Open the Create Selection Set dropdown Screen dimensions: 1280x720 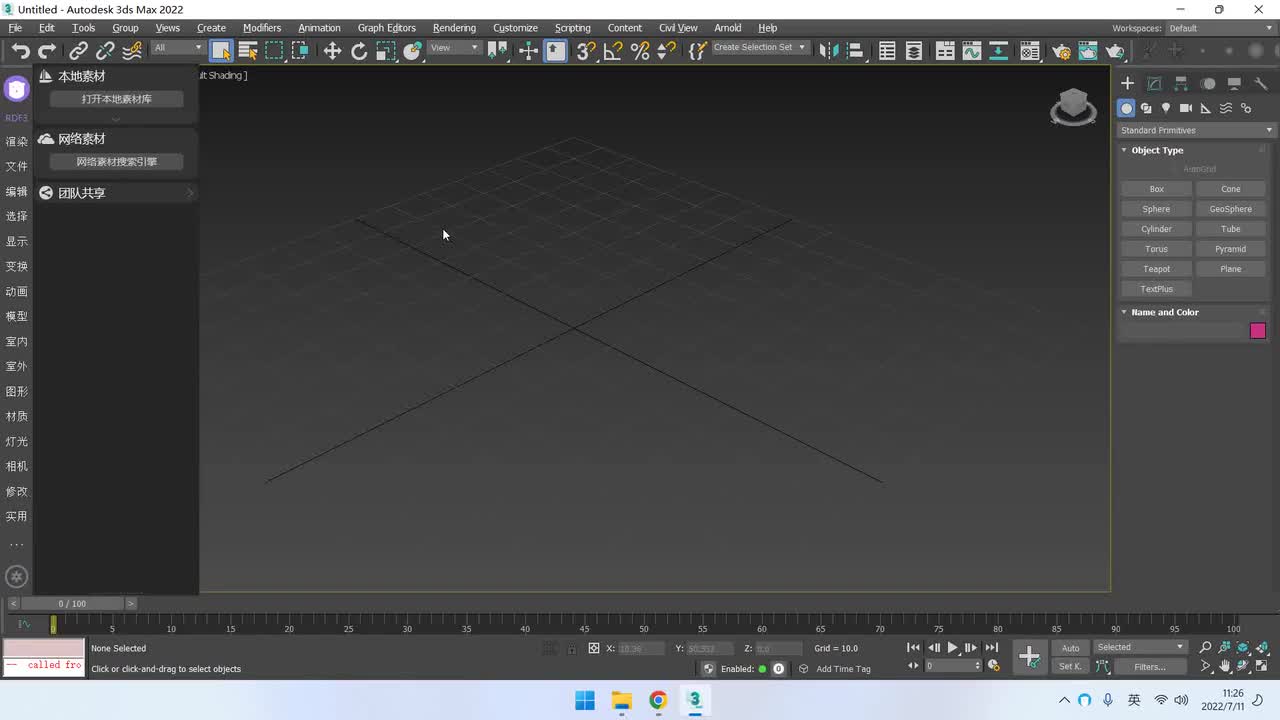click(x=759, y=48)
